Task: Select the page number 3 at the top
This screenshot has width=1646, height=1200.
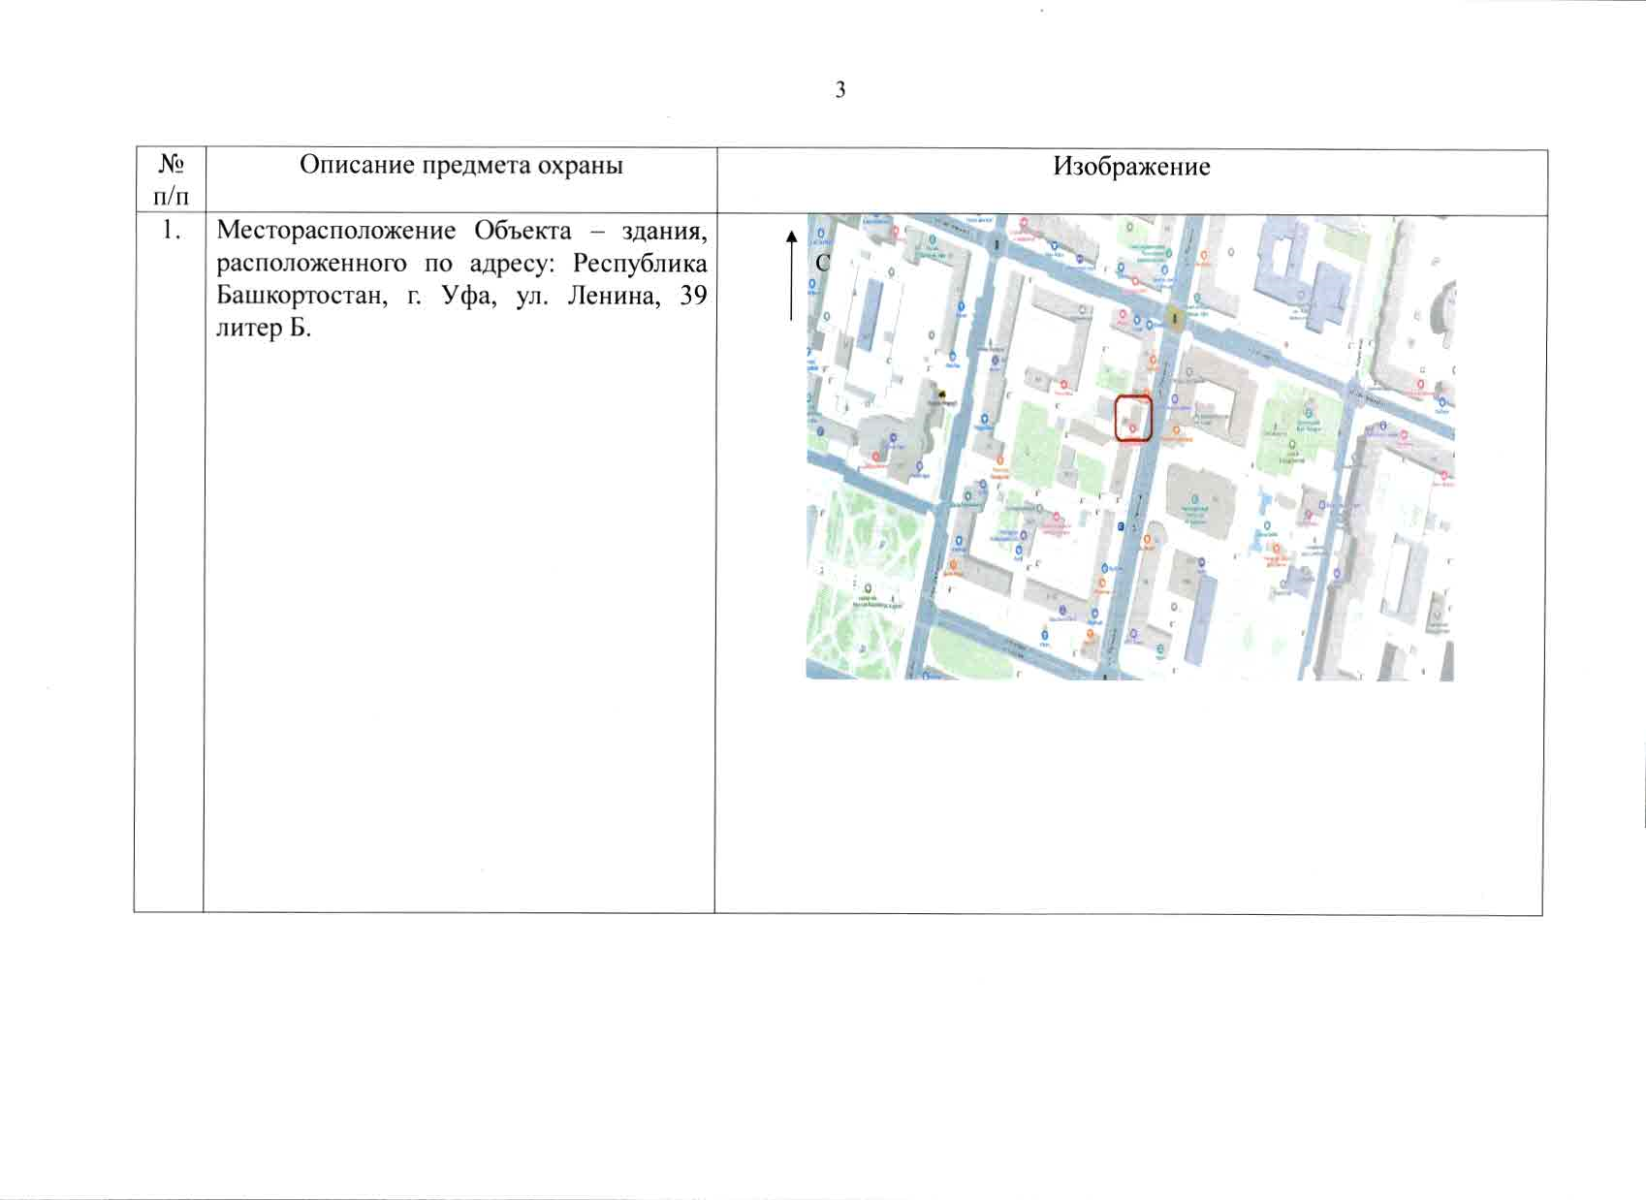Action: tap(840, 90)
